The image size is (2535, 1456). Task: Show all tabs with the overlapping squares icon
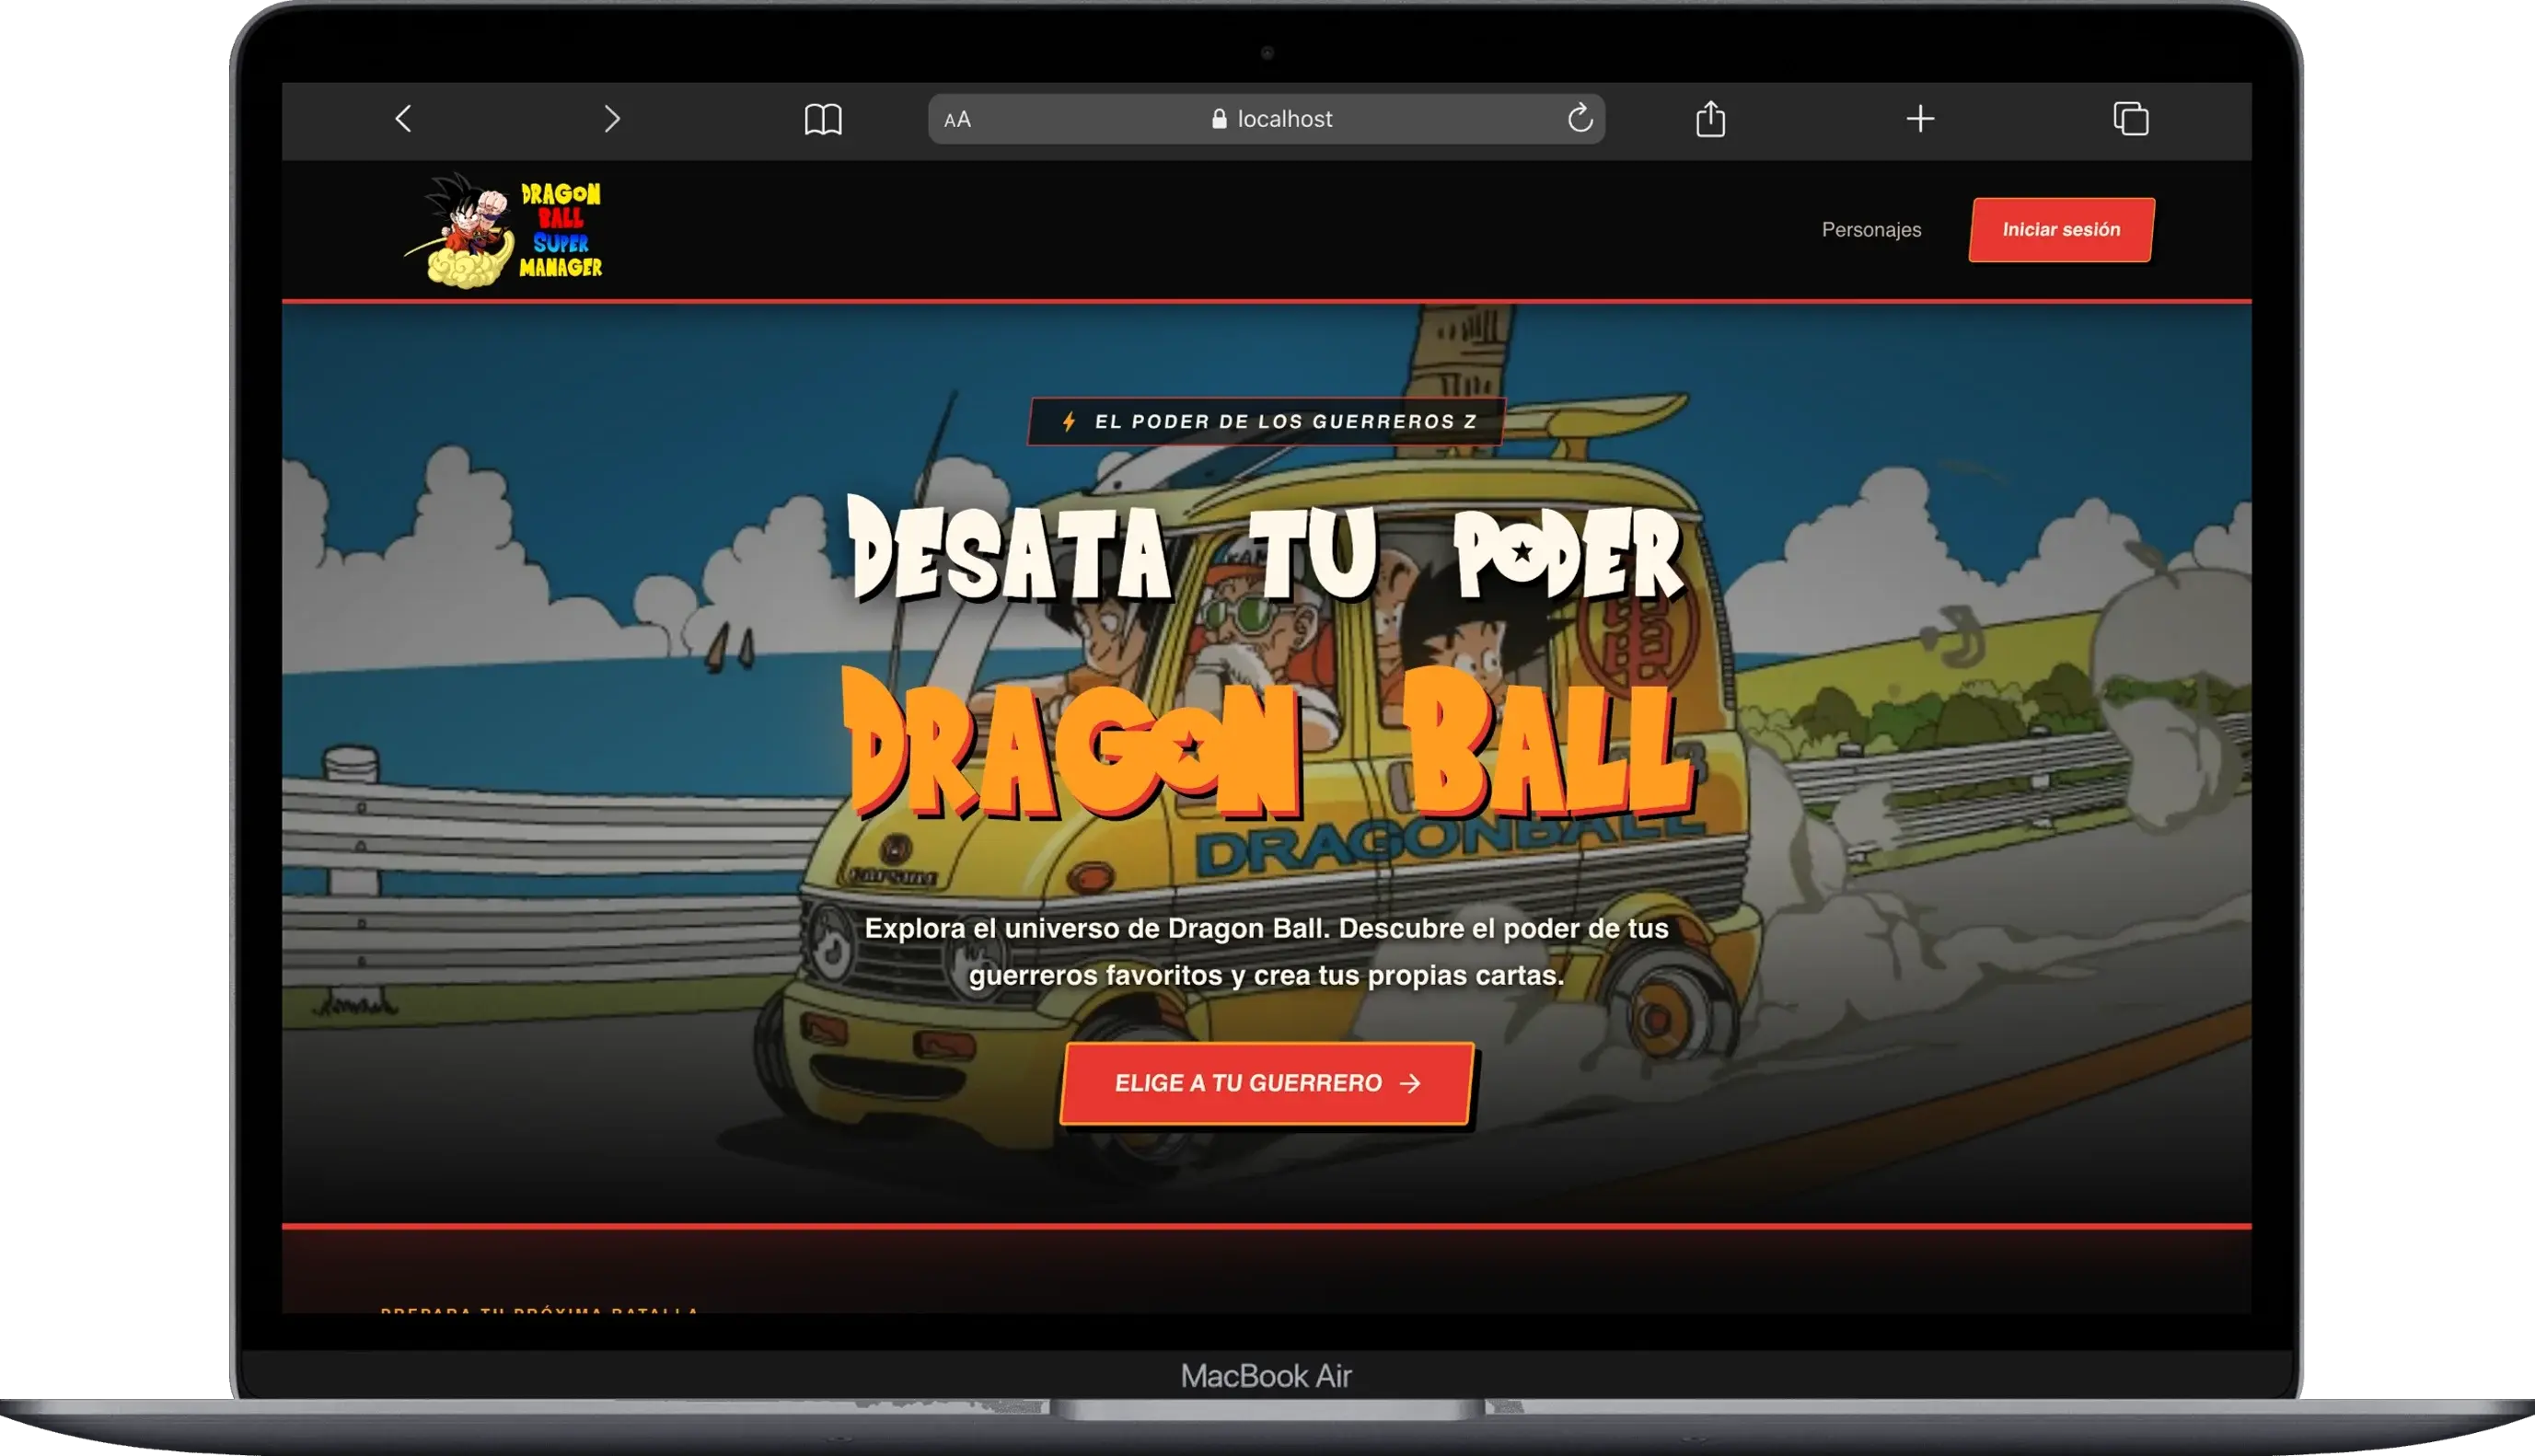point(2131,119)
